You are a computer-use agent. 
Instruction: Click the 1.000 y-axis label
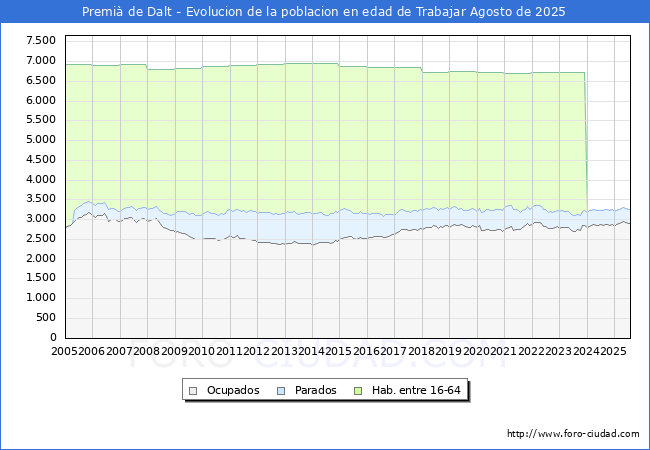tap(41, 298)
